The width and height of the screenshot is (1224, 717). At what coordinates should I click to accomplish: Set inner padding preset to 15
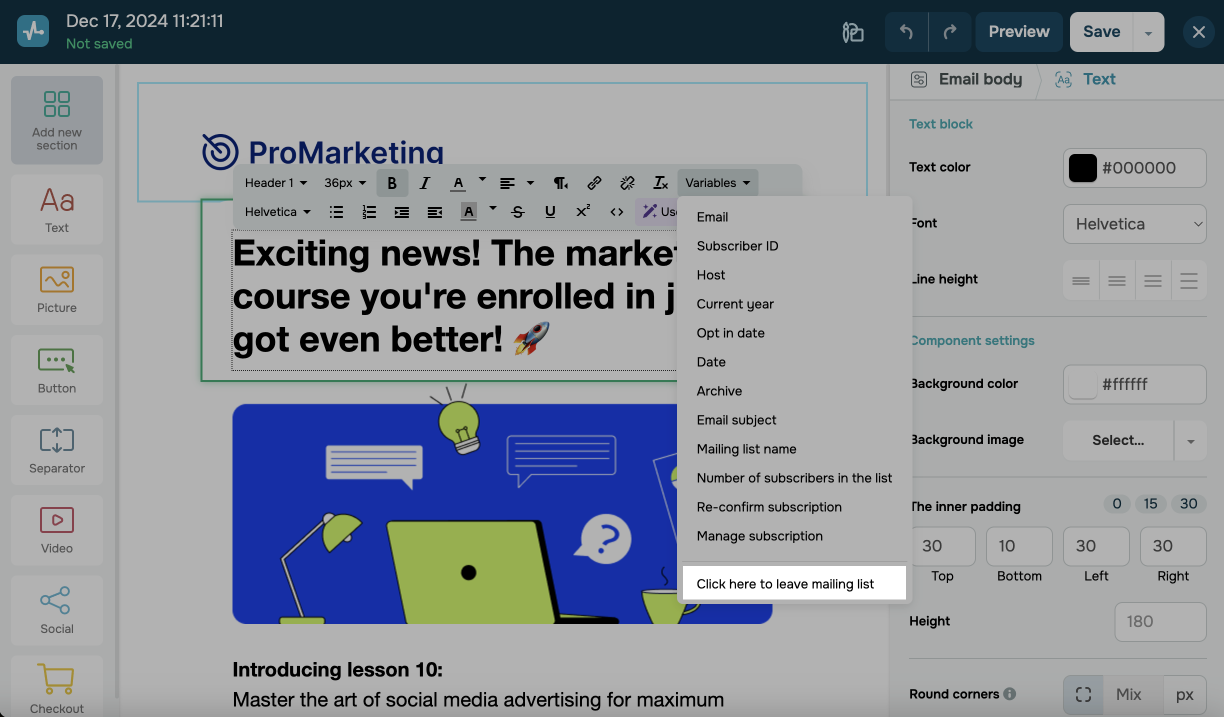click(x=1151, y=504)
